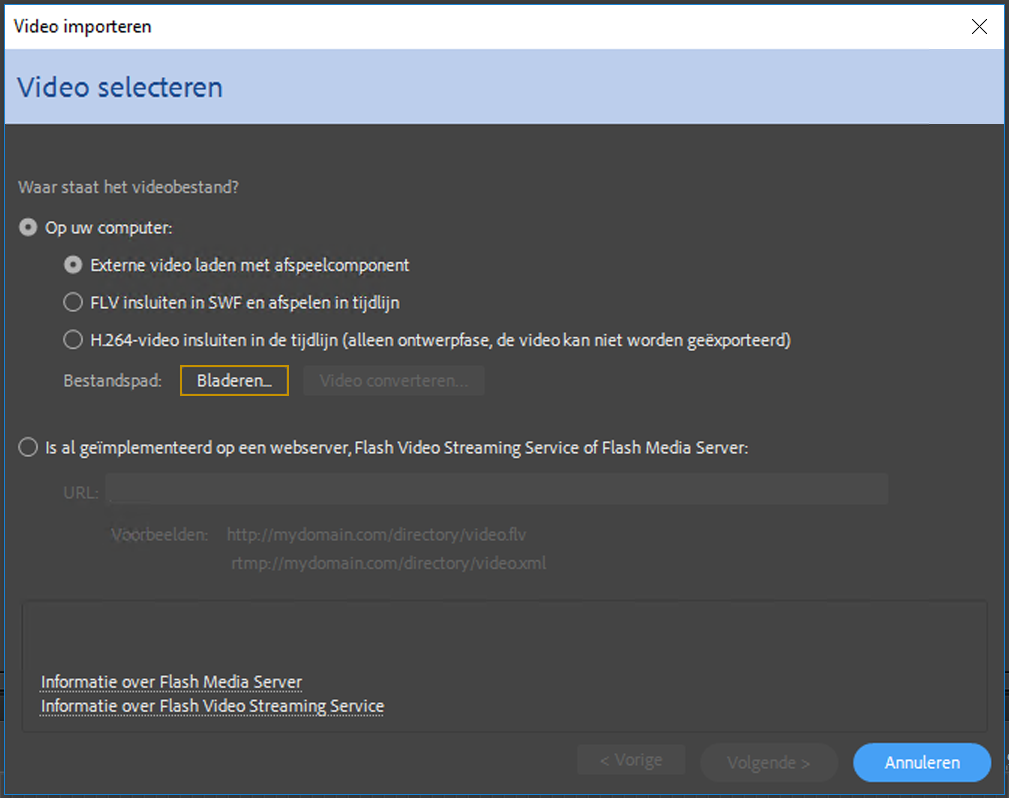Click the Volgende button
1009x798 pixels.
[x=768, y=762]
